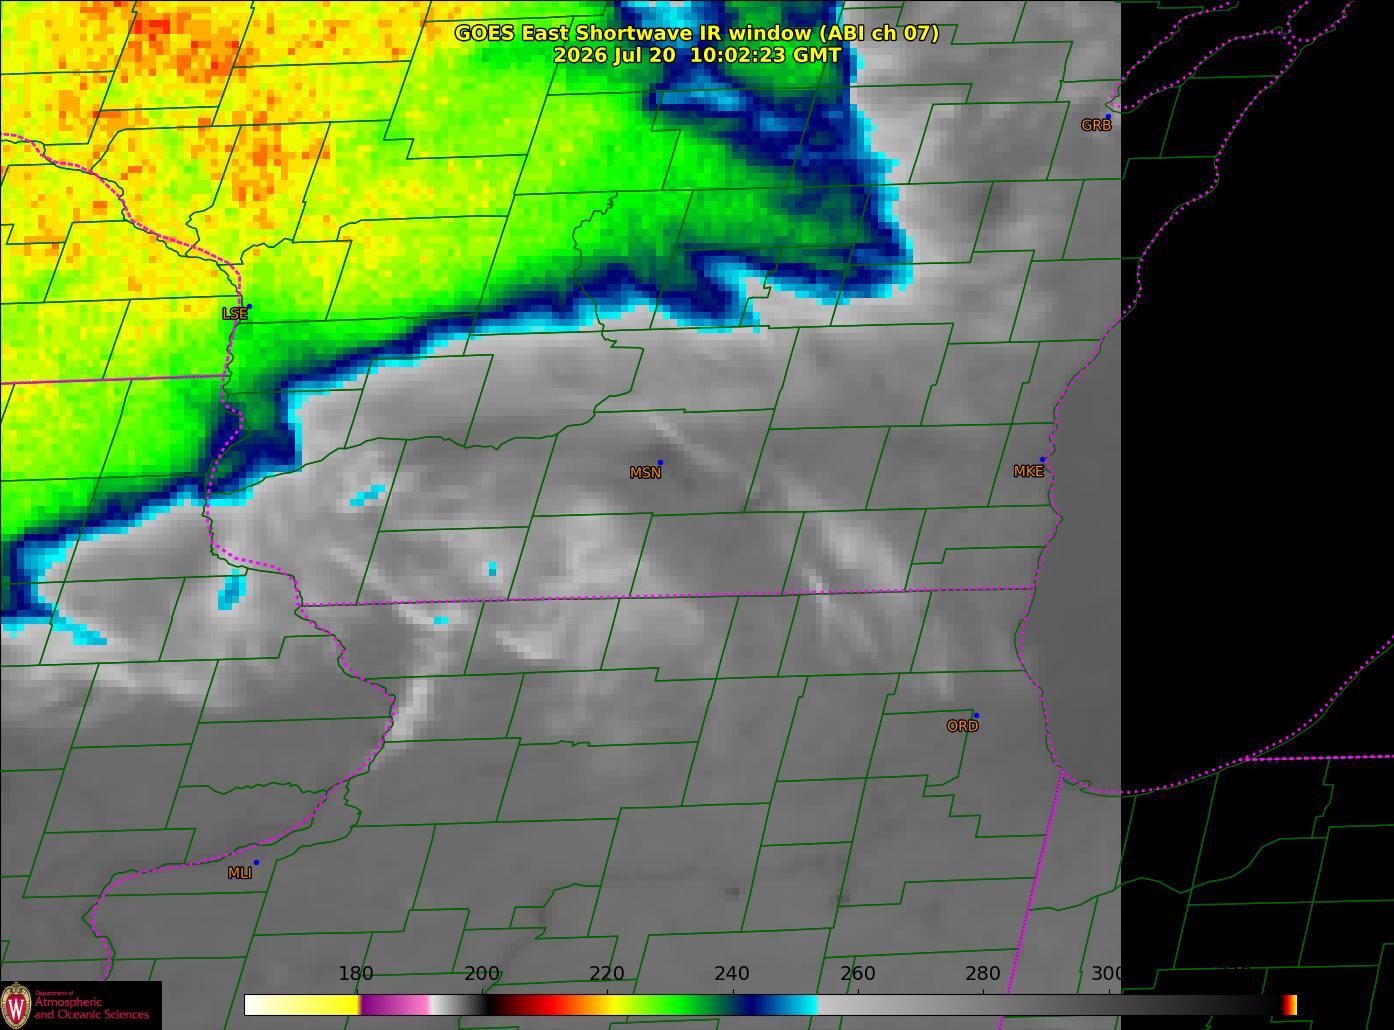Select the ORD station label
The height and width of the screenshot is (1030, 1394).
point(962,727)
